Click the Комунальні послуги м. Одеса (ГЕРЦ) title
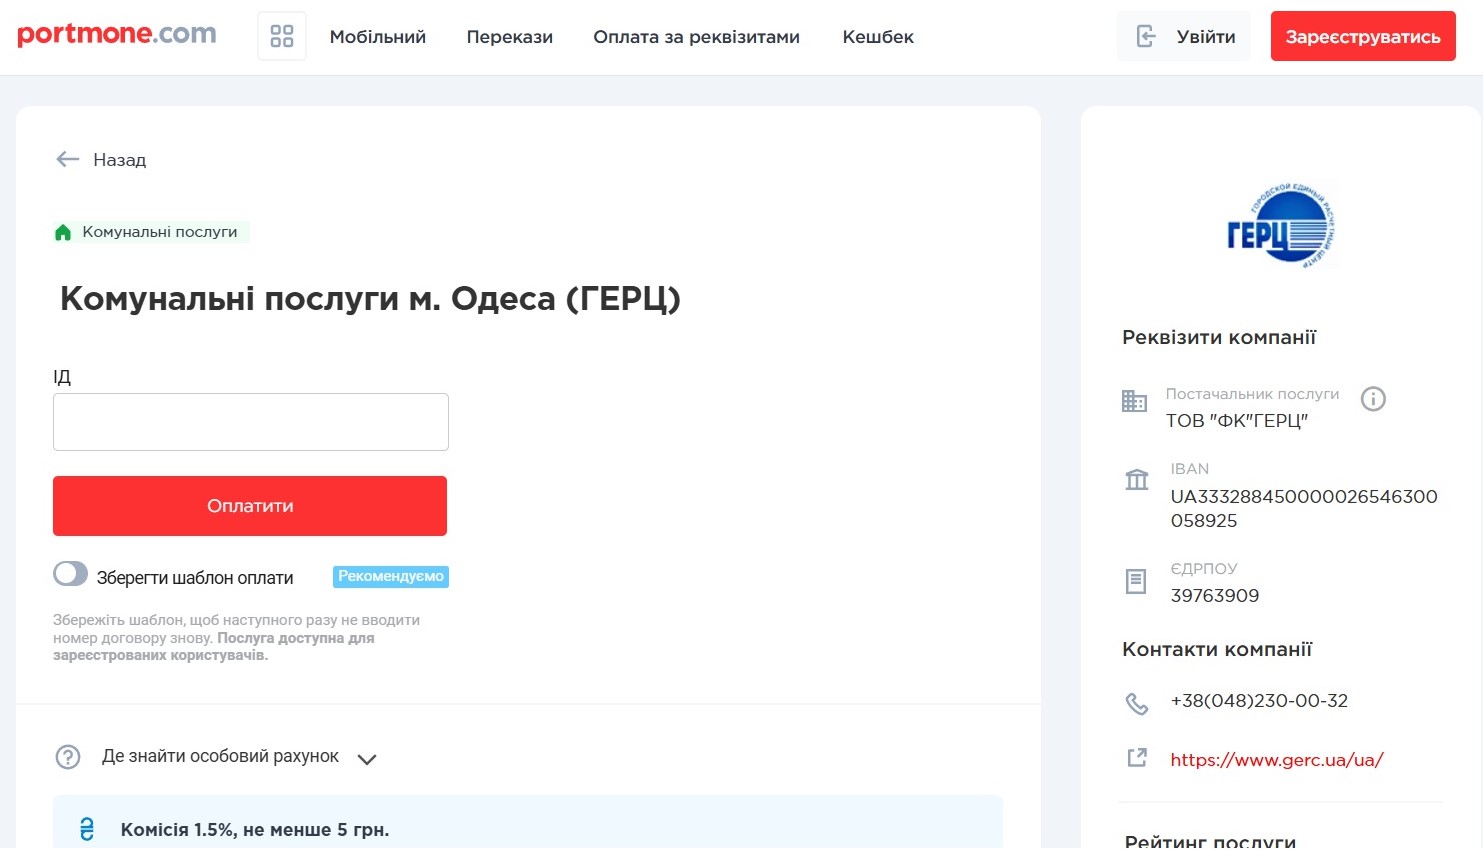 pos(370,299)
